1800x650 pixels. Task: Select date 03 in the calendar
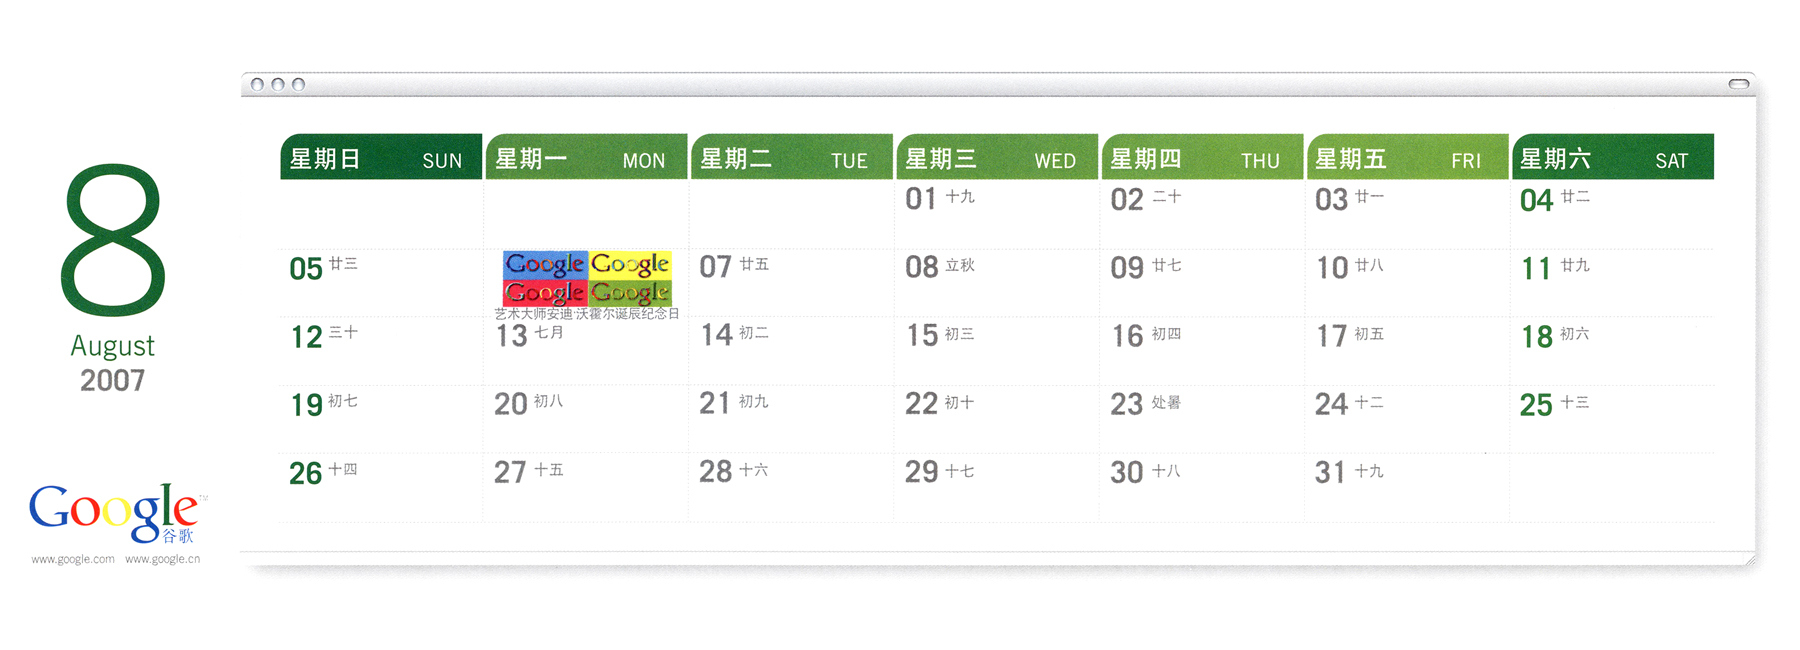(x=1332, y=200)
